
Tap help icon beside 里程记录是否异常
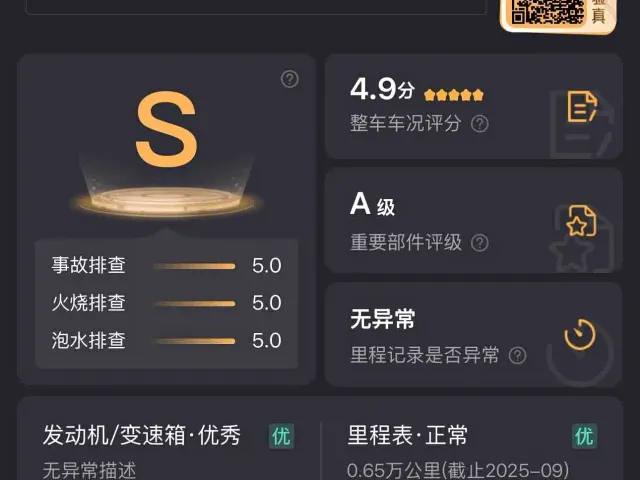[518, 356]
